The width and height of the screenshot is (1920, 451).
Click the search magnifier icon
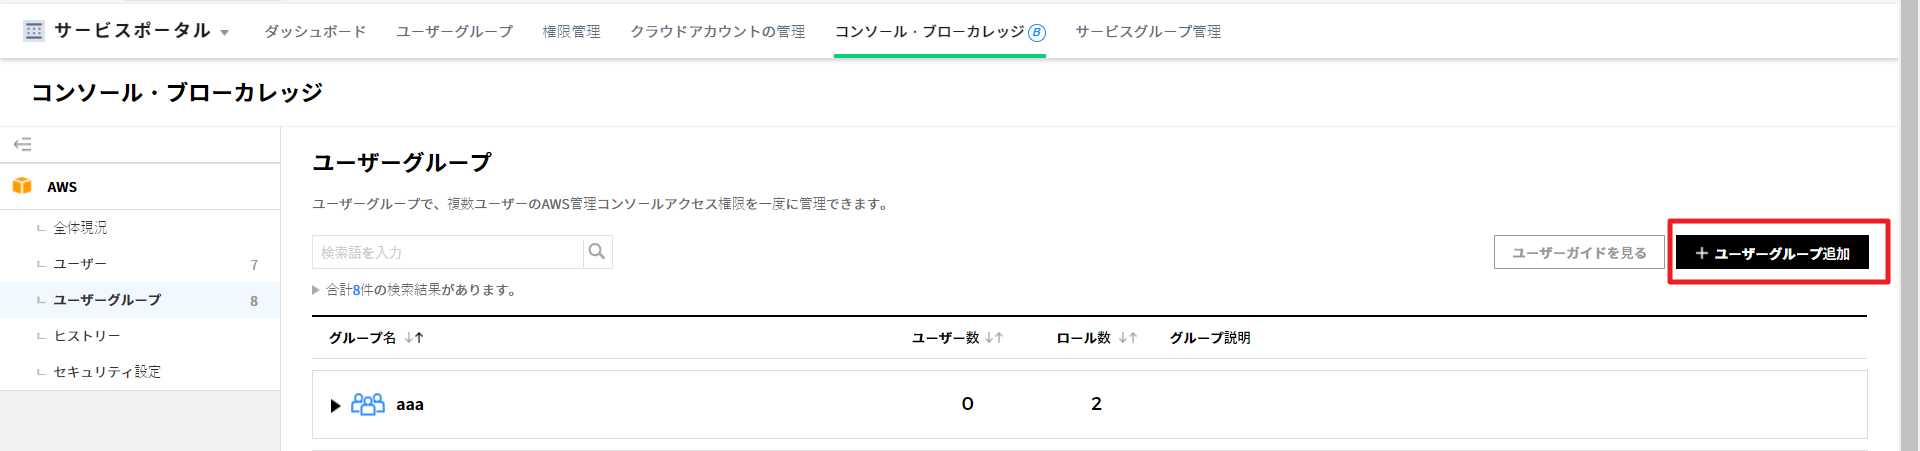[x=597, y=252]
